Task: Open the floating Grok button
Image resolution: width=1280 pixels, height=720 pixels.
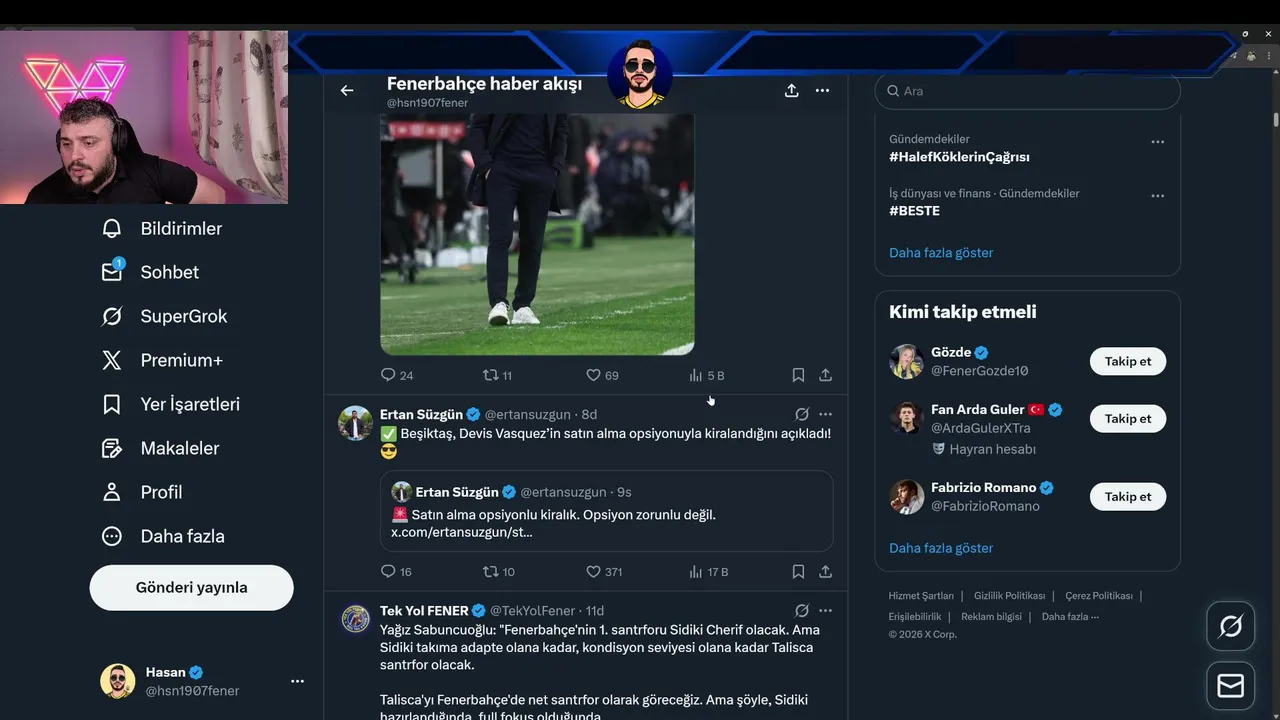Action: tap(1230, 627)
